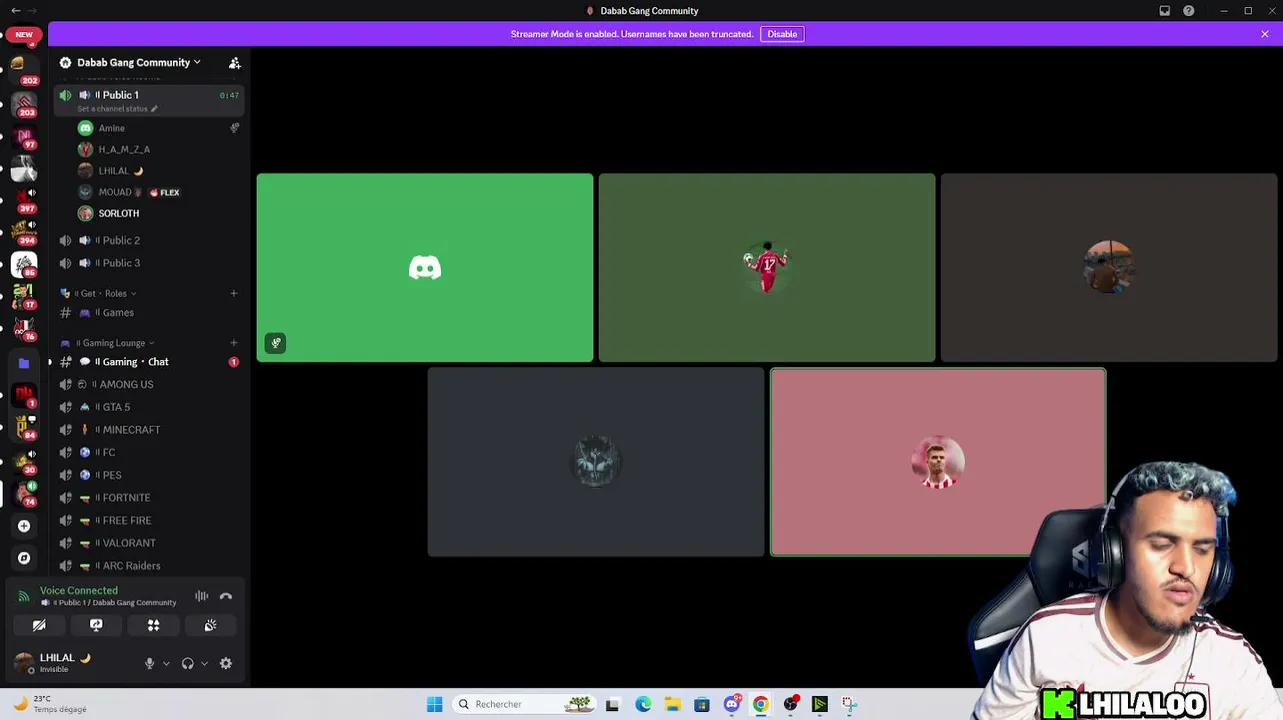Click the Add a Server plus icon

click(x=24, y=526)
